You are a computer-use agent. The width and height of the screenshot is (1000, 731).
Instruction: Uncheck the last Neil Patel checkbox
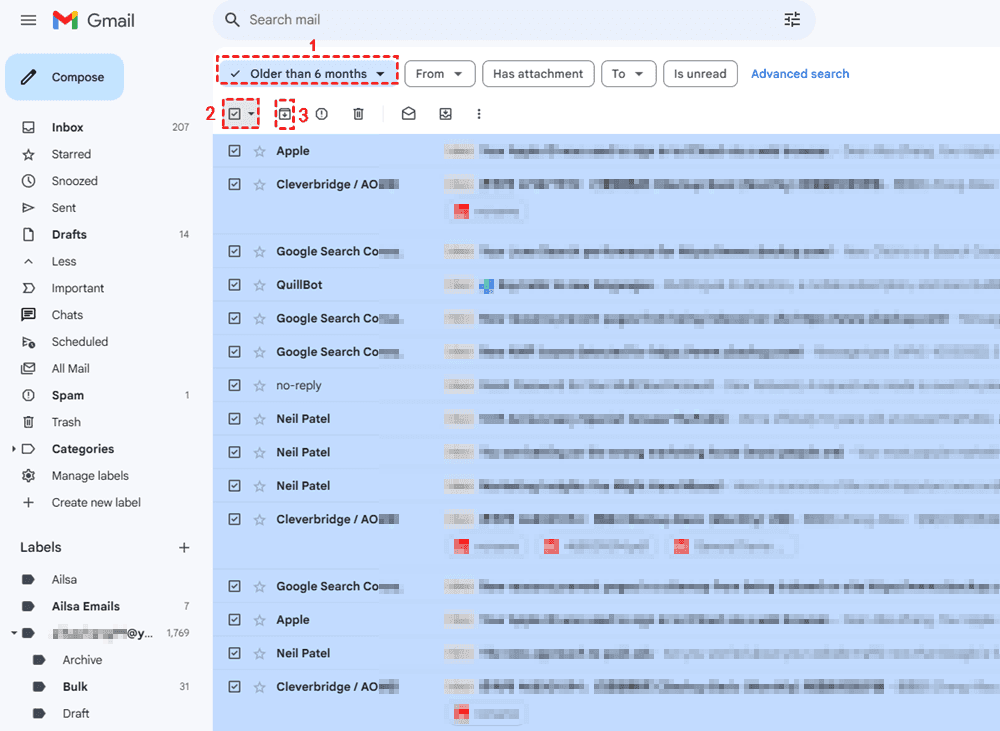(x=235, y=654)
